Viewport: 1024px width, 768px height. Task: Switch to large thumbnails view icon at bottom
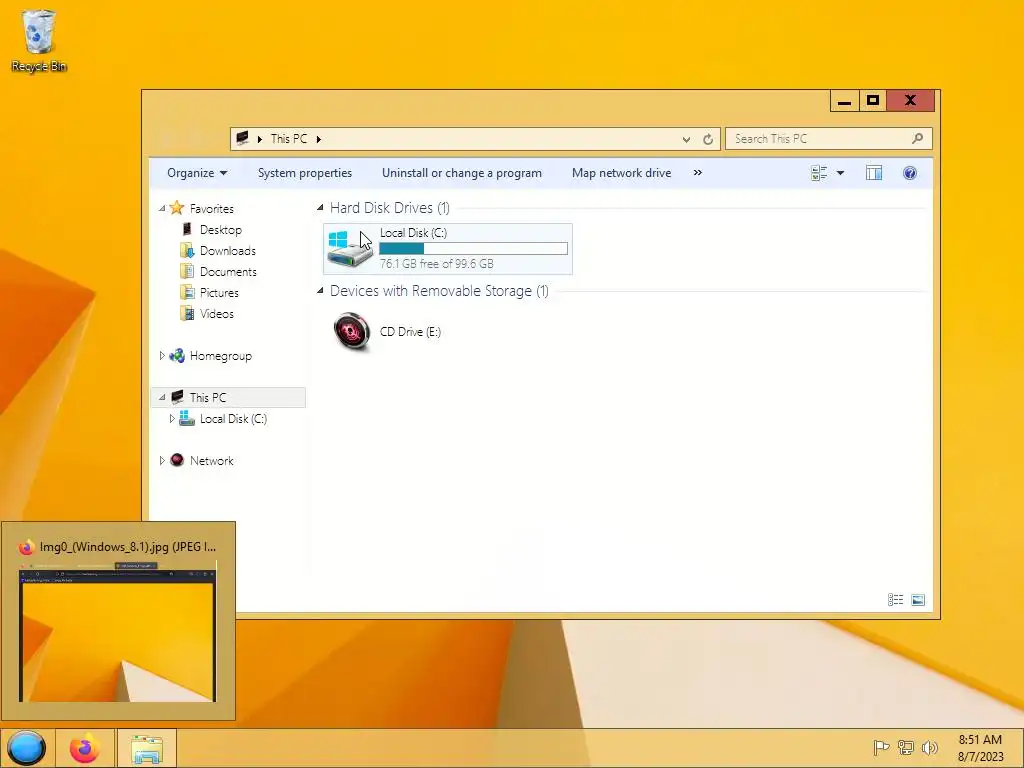(x=918, y=600)
